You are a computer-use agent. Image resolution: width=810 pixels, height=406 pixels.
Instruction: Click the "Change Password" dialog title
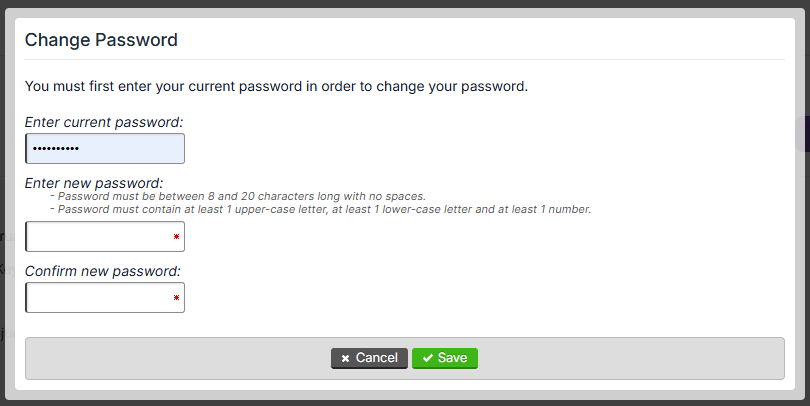101,40
